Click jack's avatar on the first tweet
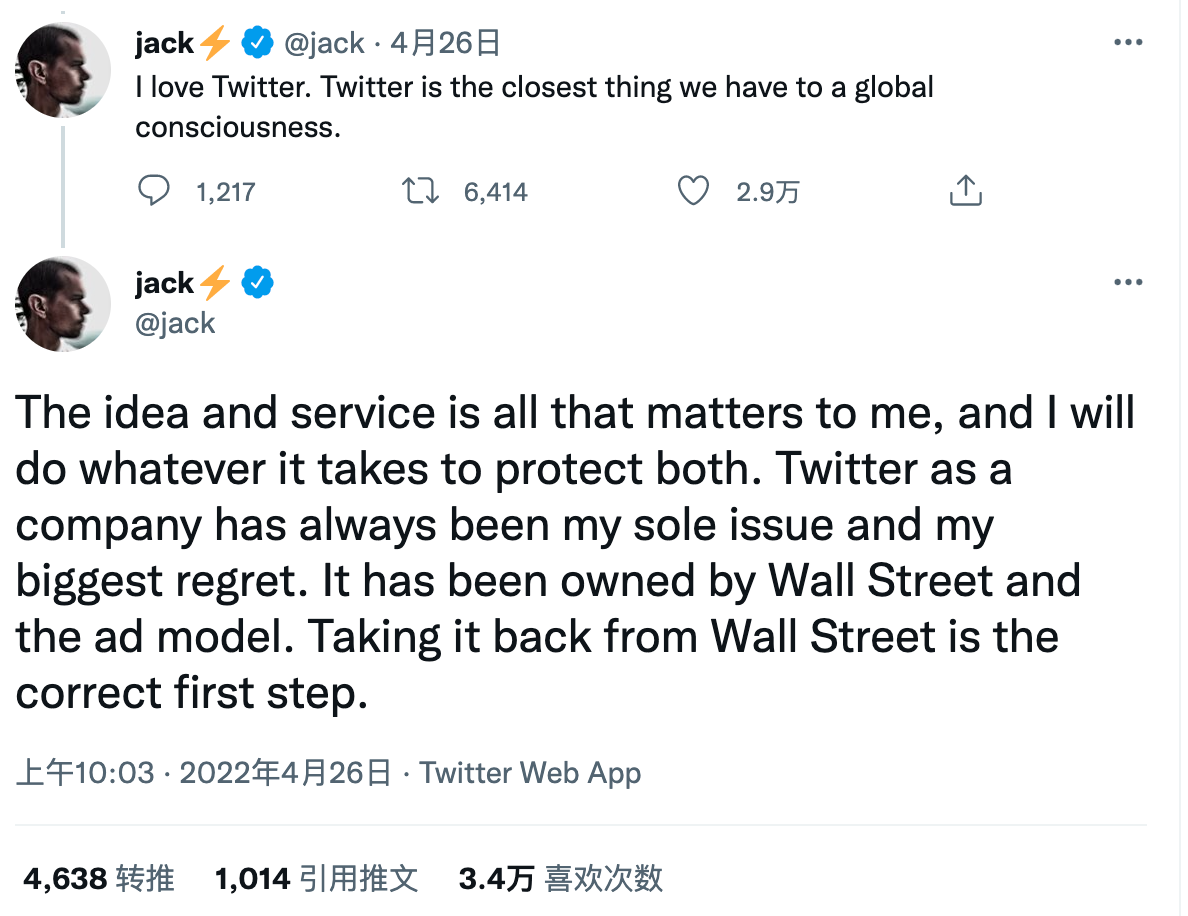1188x916 pixels. pos(64,69)
